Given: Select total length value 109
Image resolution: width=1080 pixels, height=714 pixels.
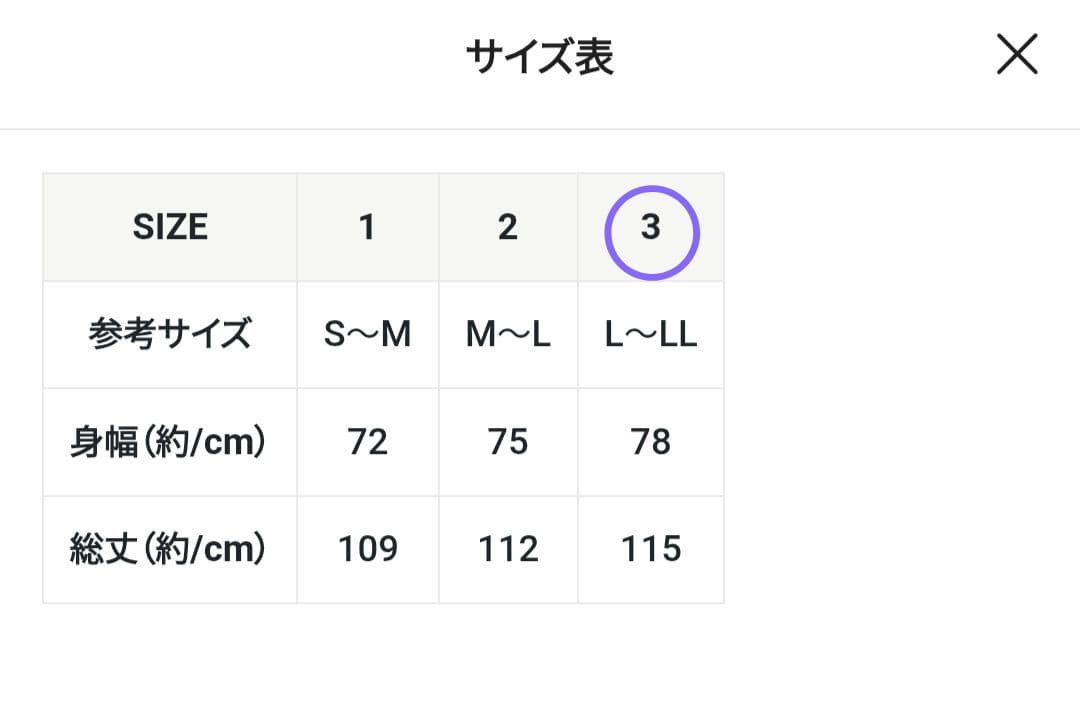Looking at the screenshot, I should (368, 549).
